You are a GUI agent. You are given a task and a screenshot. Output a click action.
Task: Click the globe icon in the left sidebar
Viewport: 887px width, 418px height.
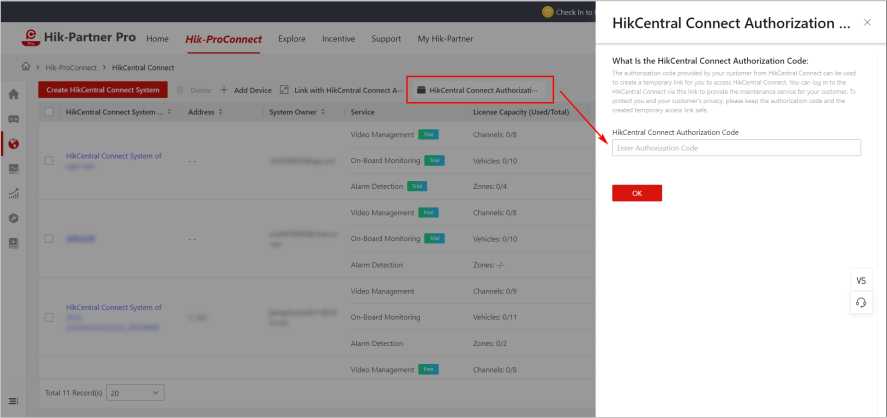[13, 144]
